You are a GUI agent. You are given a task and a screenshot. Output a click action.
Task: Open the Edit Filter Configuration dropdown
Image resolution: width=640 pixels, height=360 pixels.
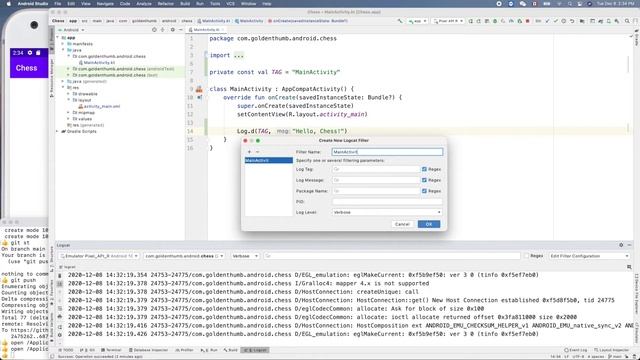(x=589, y=256)
